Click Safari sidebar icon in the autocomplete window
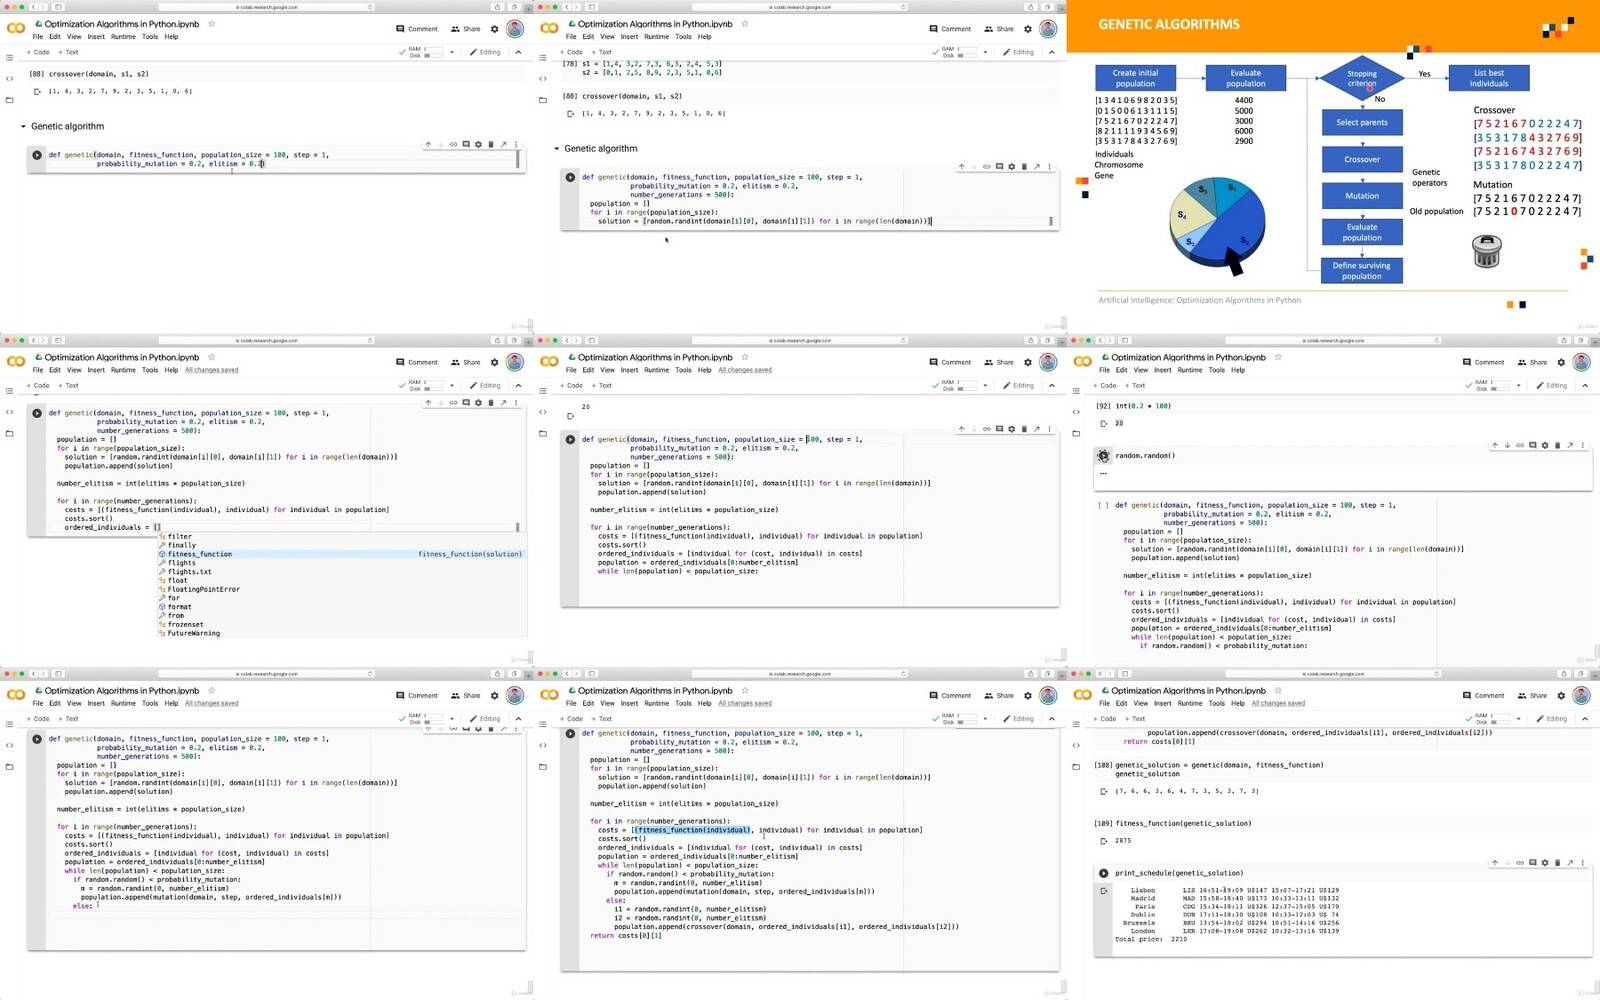This screenshot has height=1000, width=1600. tap(58, 340)
